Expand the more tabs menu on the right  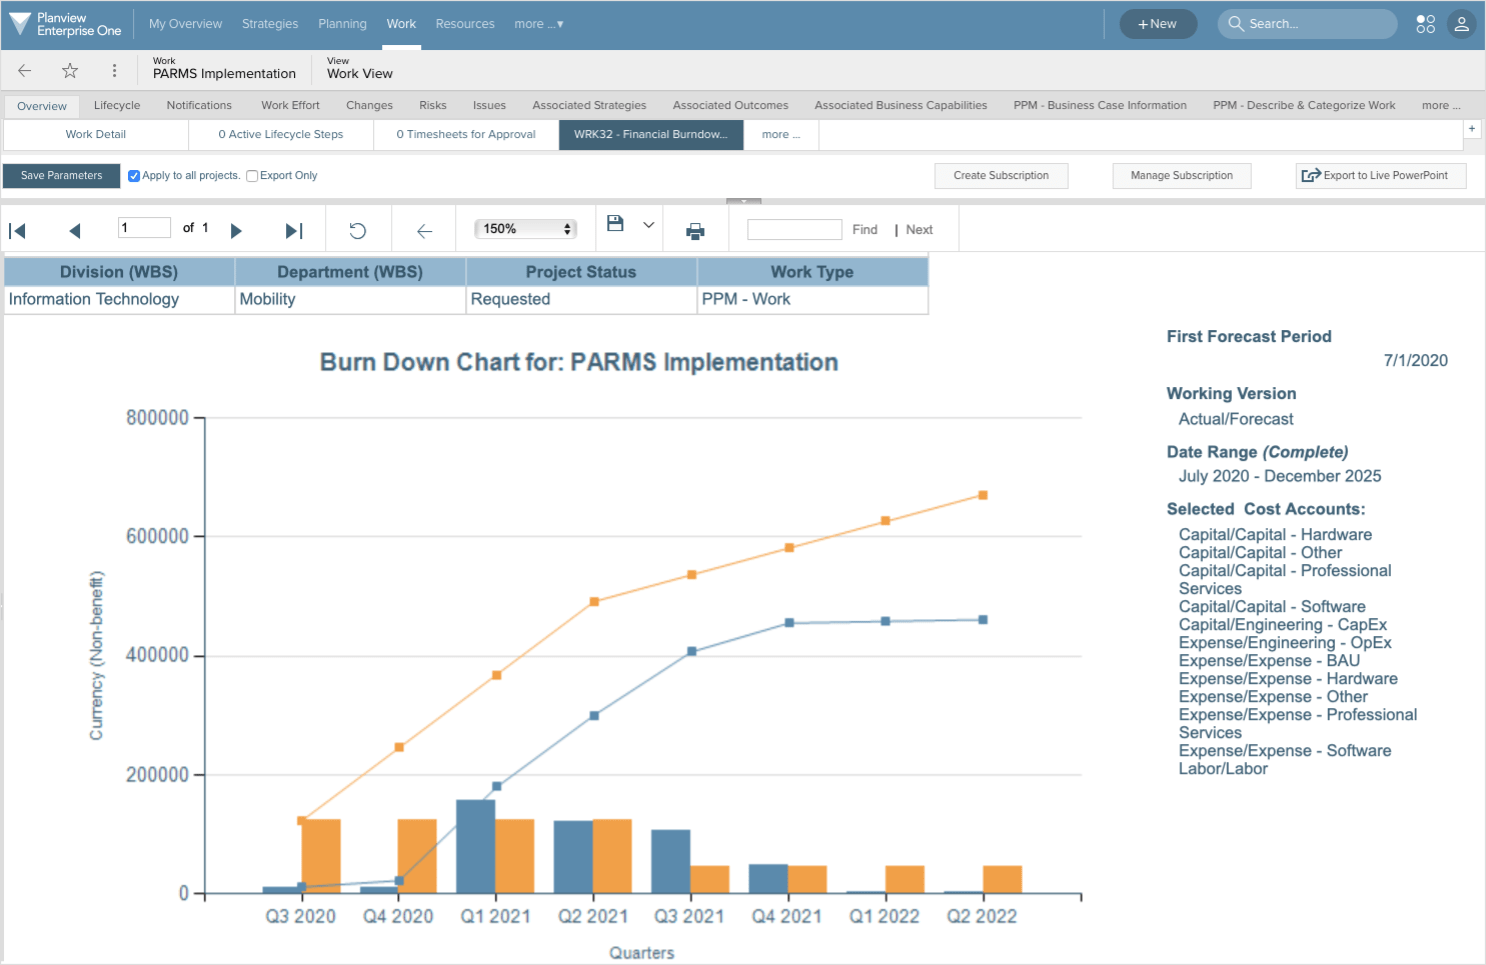click(x=1441, y=105)
